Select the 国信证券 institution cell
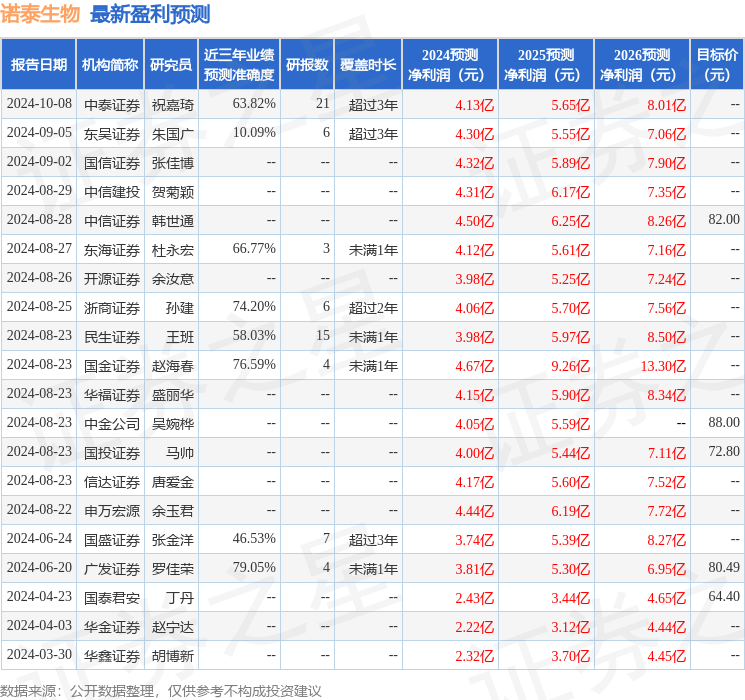This screenshot has width=745, height=700. pos(112,163)
